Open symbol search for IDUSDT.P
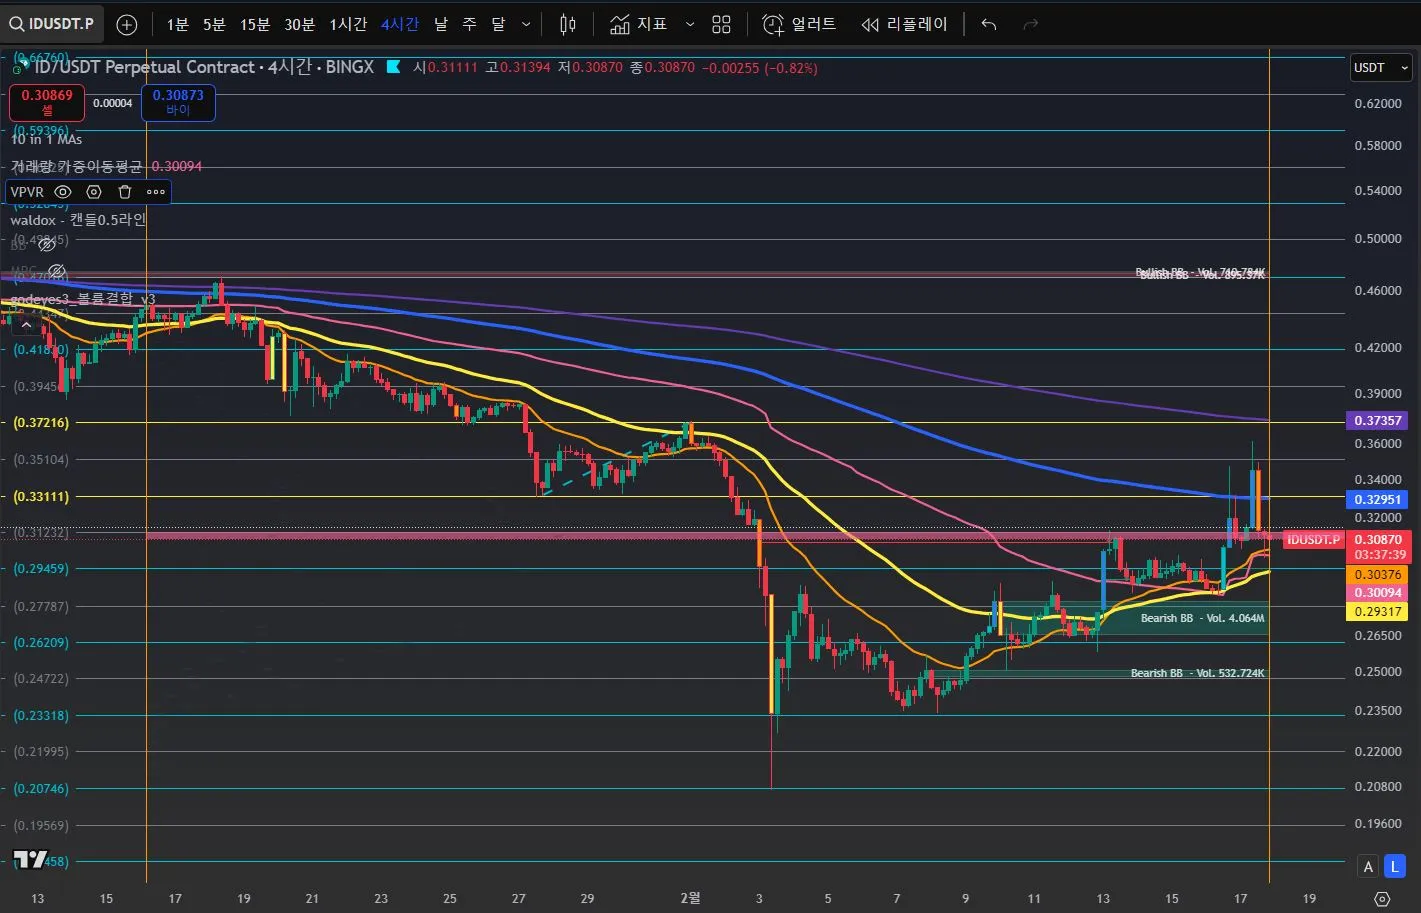Screen dimensions: 1421x913 (52, 23)
